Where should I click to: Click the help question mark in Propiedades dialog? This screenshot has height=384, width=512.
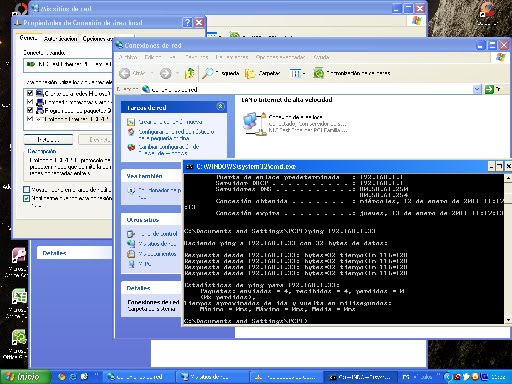(x=187, y=22)
